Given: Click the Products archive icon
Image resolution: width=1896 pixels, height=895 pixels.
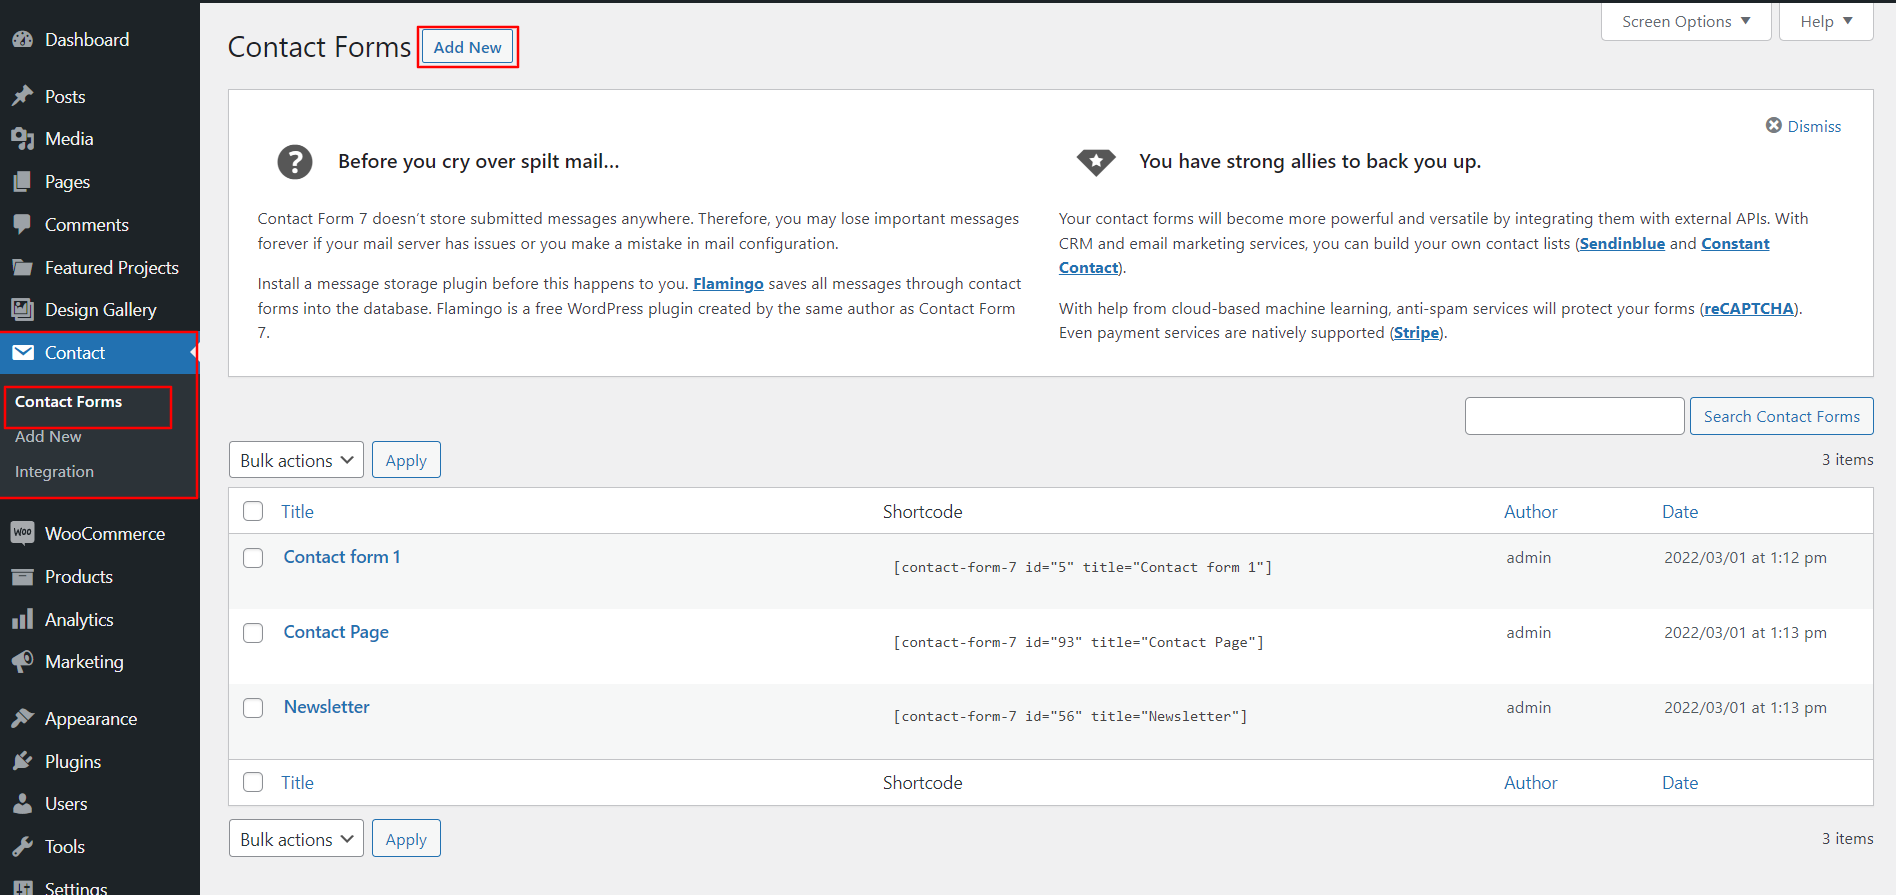Looking at the screenshot, I should click(x=22, y=577).
